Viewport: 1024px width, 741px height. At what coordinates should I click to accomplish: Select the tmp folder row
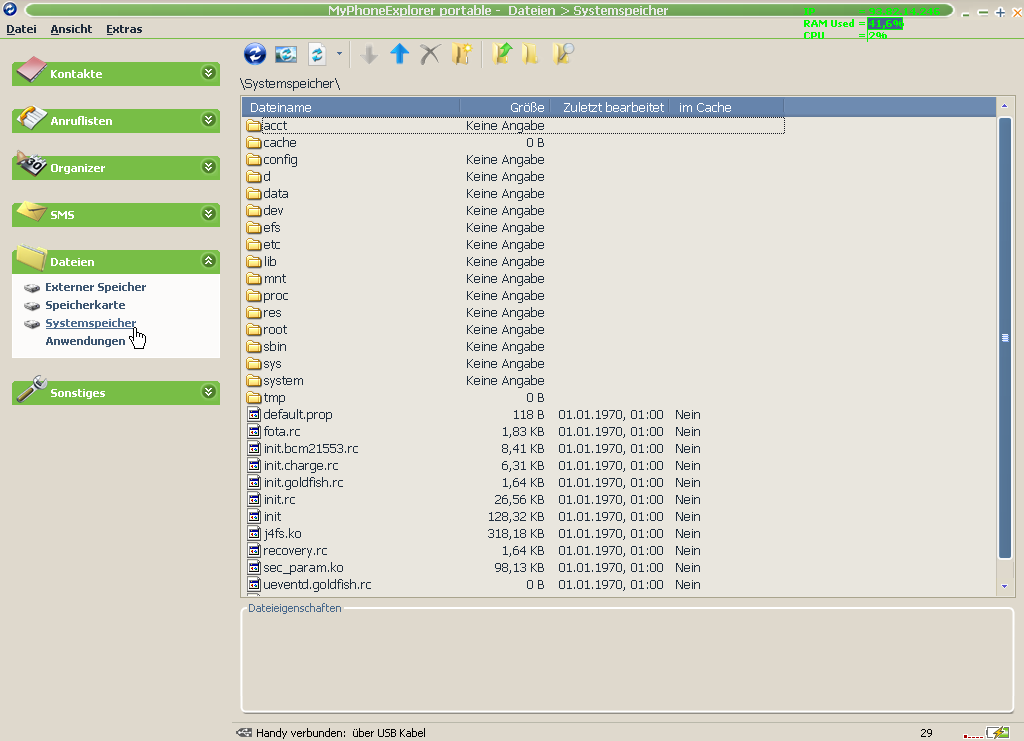(515, 397)
